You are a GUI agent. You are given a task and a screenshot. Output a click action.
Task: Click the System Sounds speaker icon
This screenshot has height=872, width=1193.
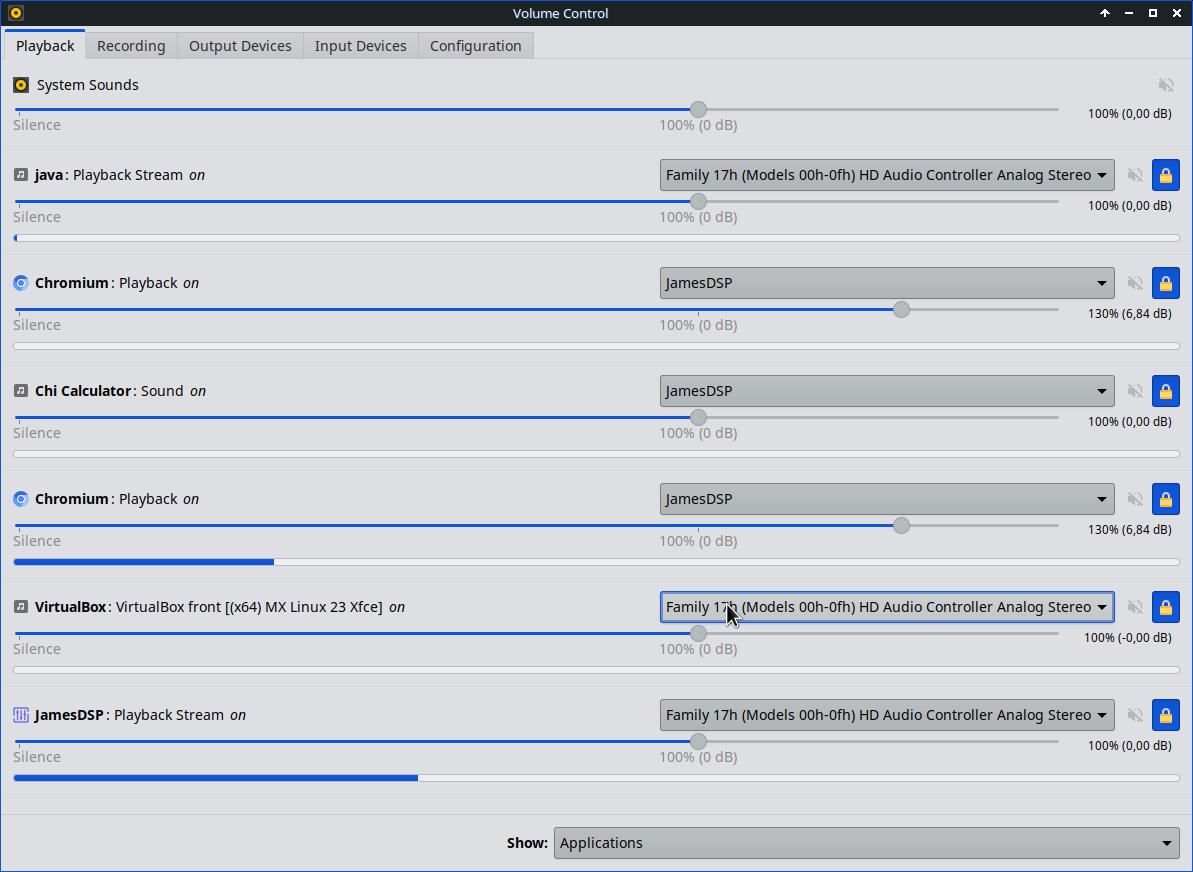[x=21, y=85]
